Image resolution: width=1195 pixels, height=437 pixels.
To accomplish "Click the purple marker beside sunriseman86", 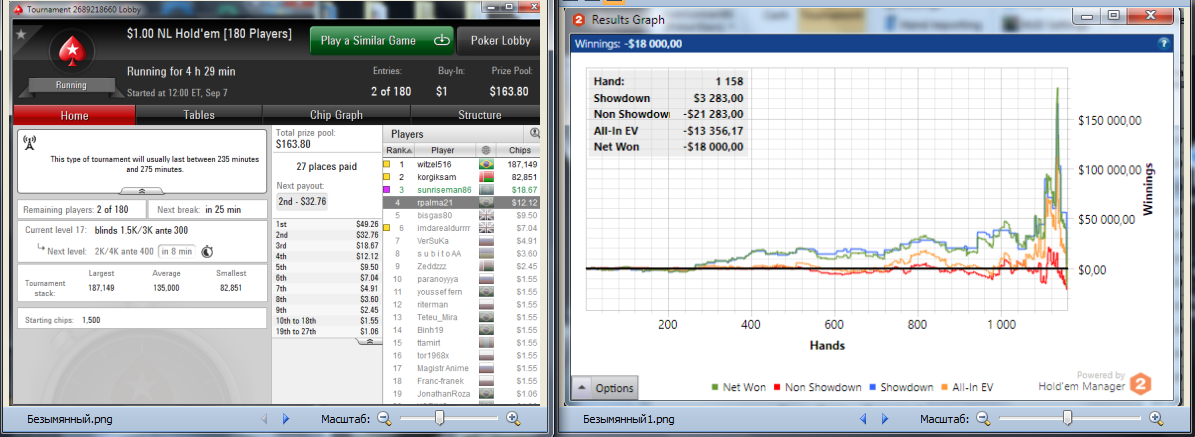I will [x=387, y=189].
